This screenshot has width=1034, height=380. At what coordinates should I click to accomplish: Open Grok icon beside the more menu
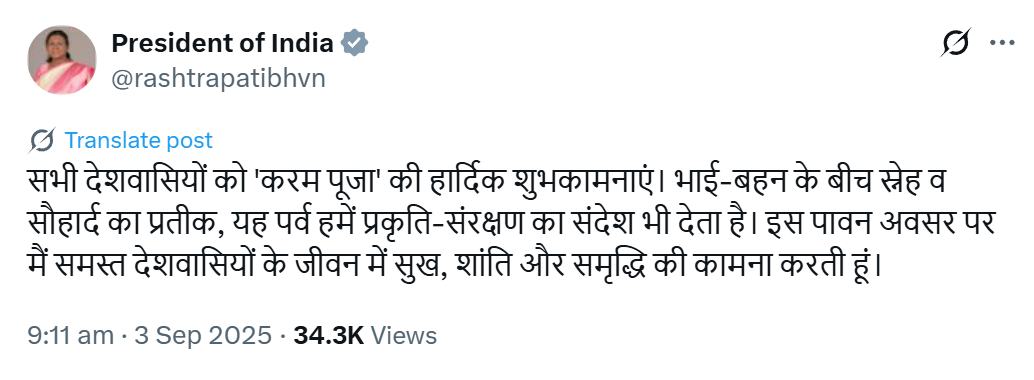point(956,42)
